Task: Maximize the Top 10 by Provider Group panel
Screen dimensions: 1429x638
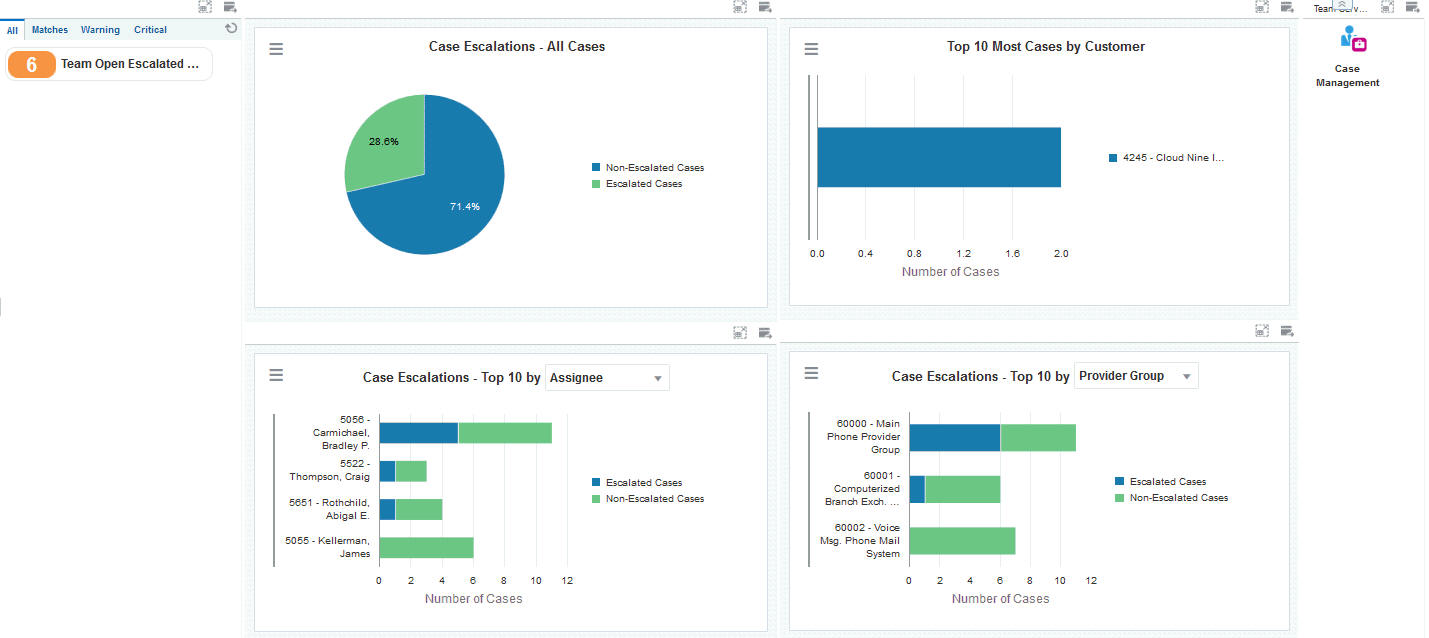Action: click(1262, 330)
